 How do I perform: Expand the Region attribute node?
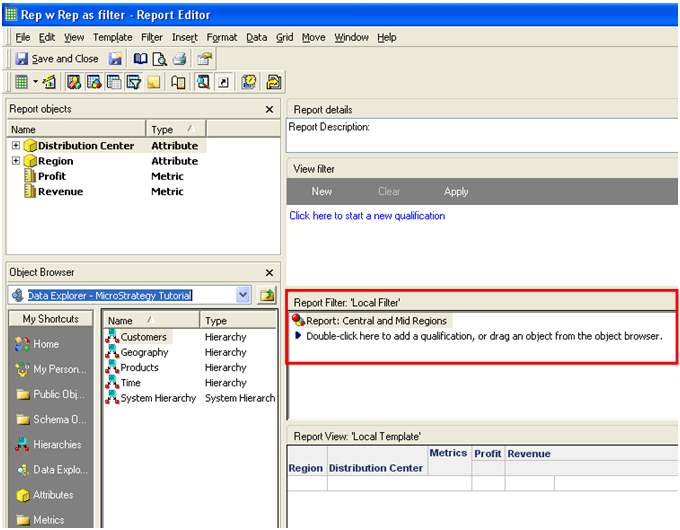[16, 161]
